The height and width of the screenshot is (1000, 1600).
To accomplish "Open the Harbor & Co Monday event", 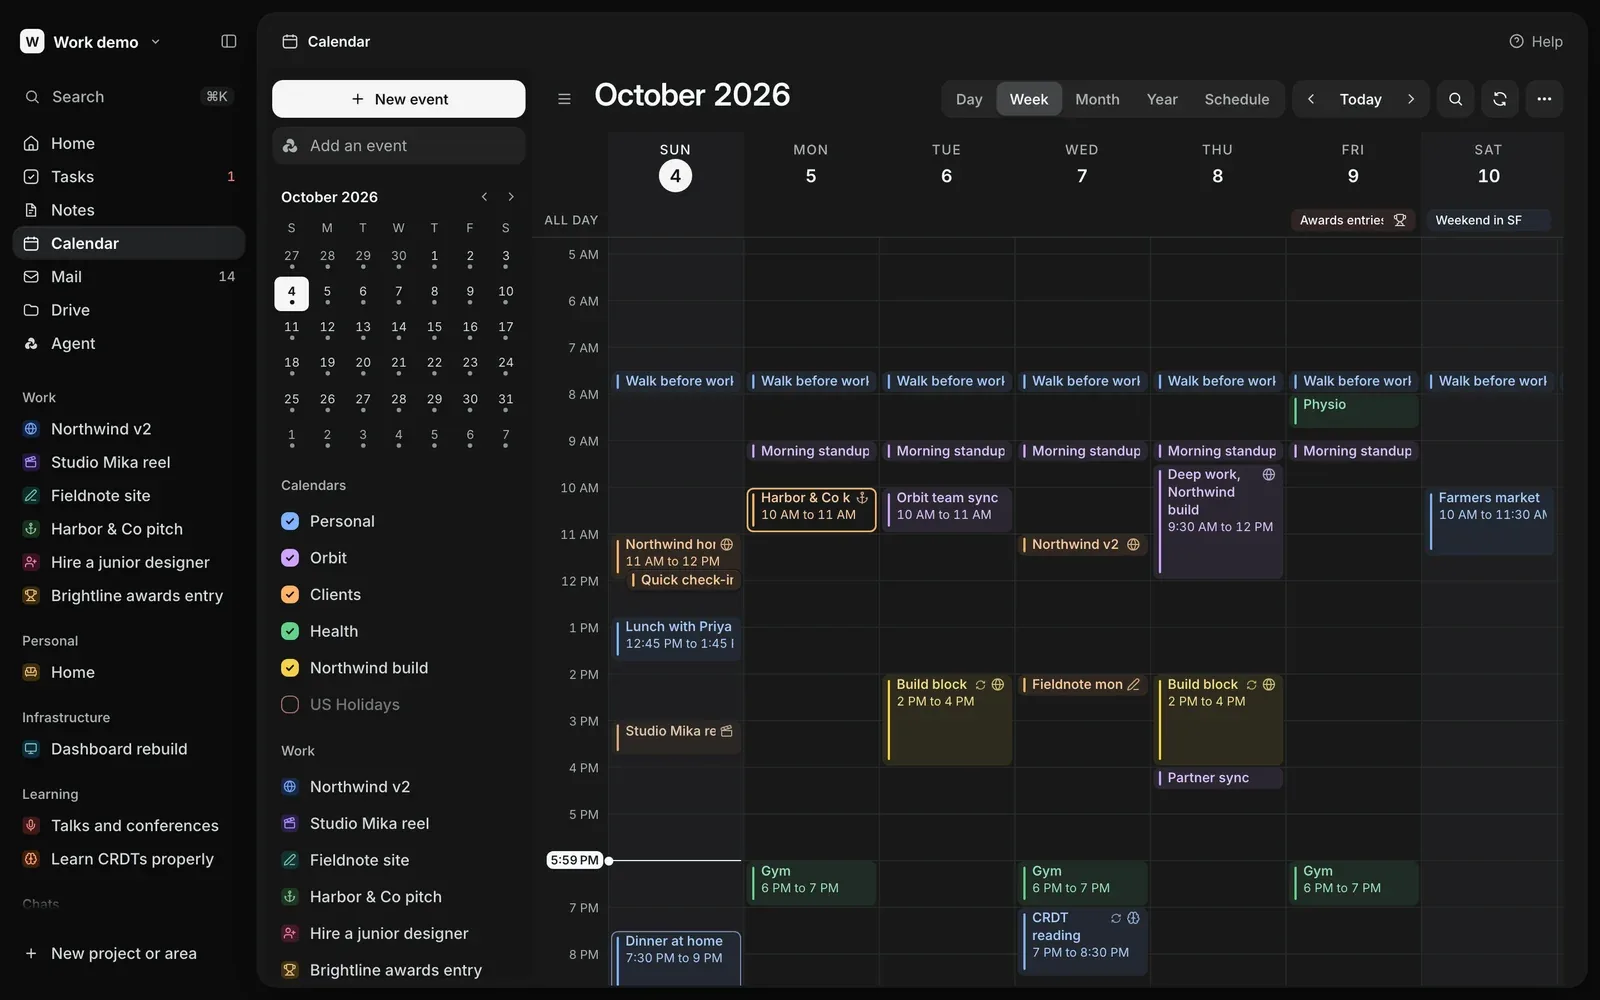I will click(x=812, y=510).
